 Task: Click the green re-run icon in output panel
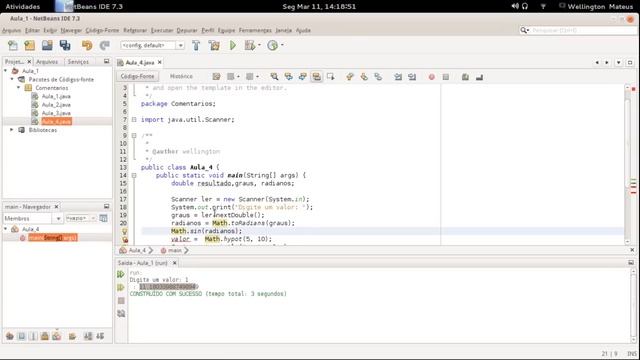tap(120, 274)
